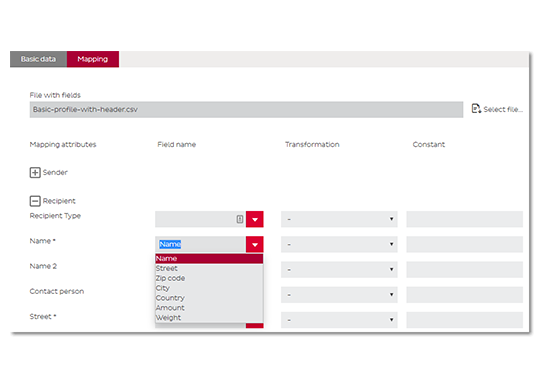
Task: Open the Name 2 row transformation dropdown
Action: point(339,270)
